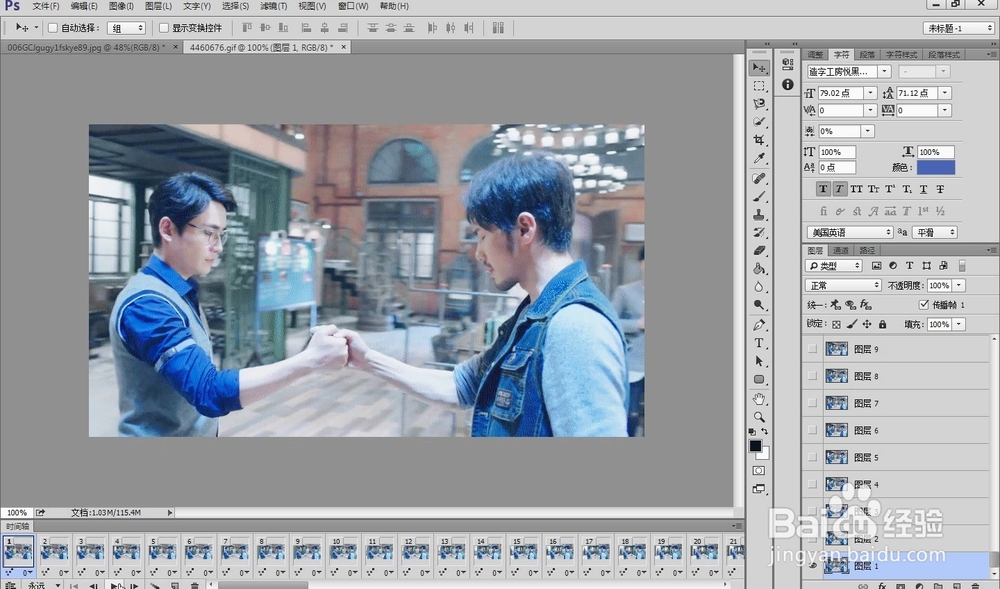Click the lock position icon

click(867, 324)
